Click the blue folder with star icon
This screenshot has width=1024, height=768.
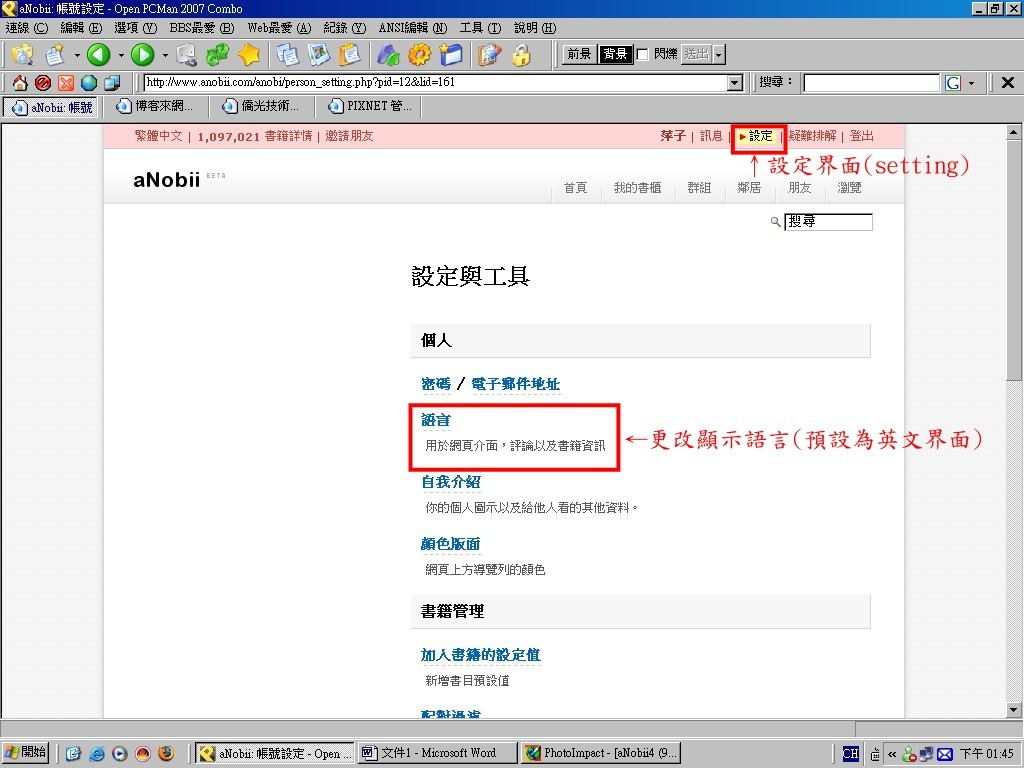[x=451, y=54]
